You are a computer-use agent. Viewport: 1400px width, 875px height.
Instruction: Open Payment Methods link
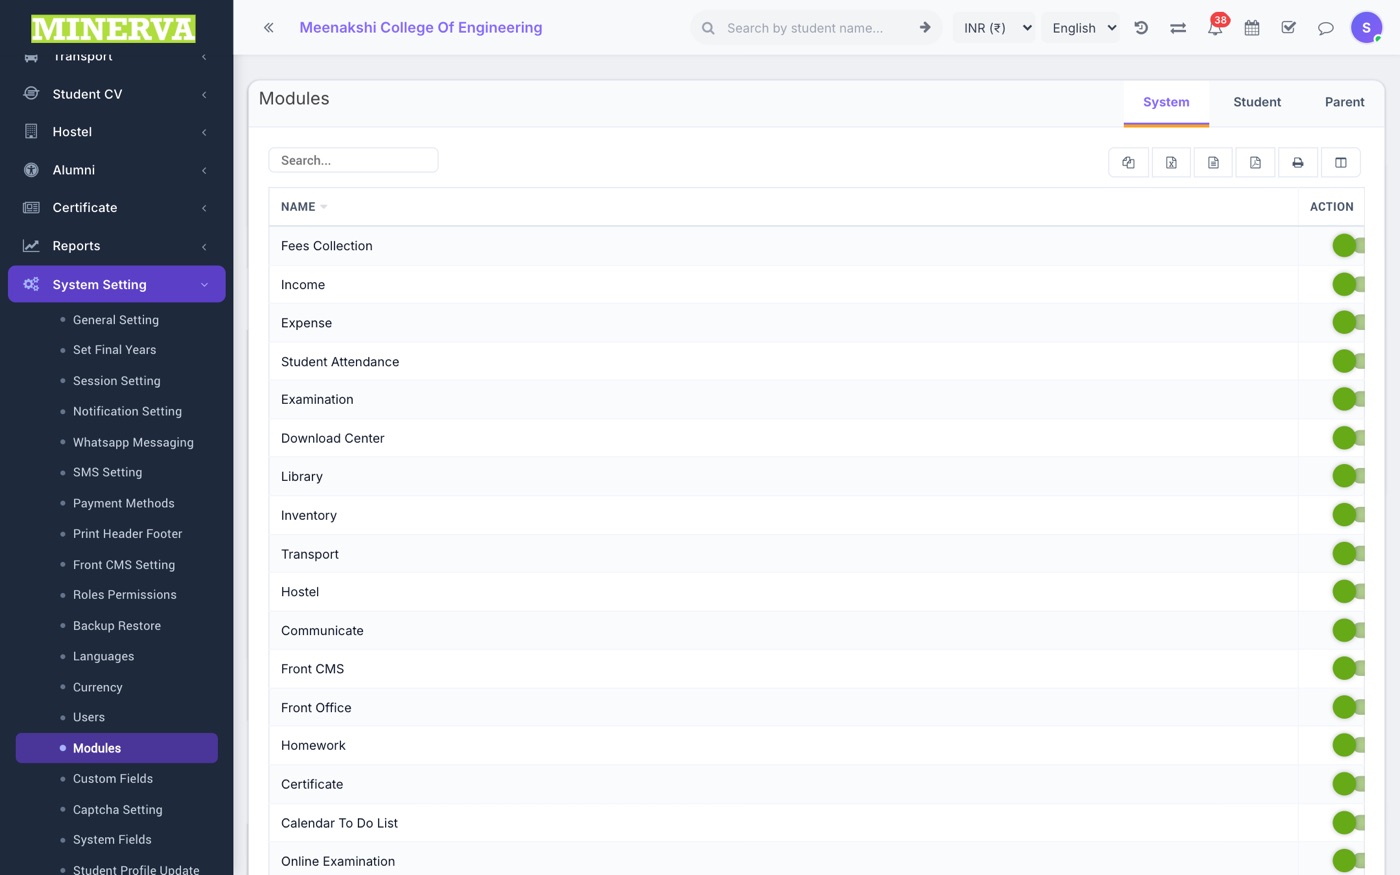click(124, 503)
